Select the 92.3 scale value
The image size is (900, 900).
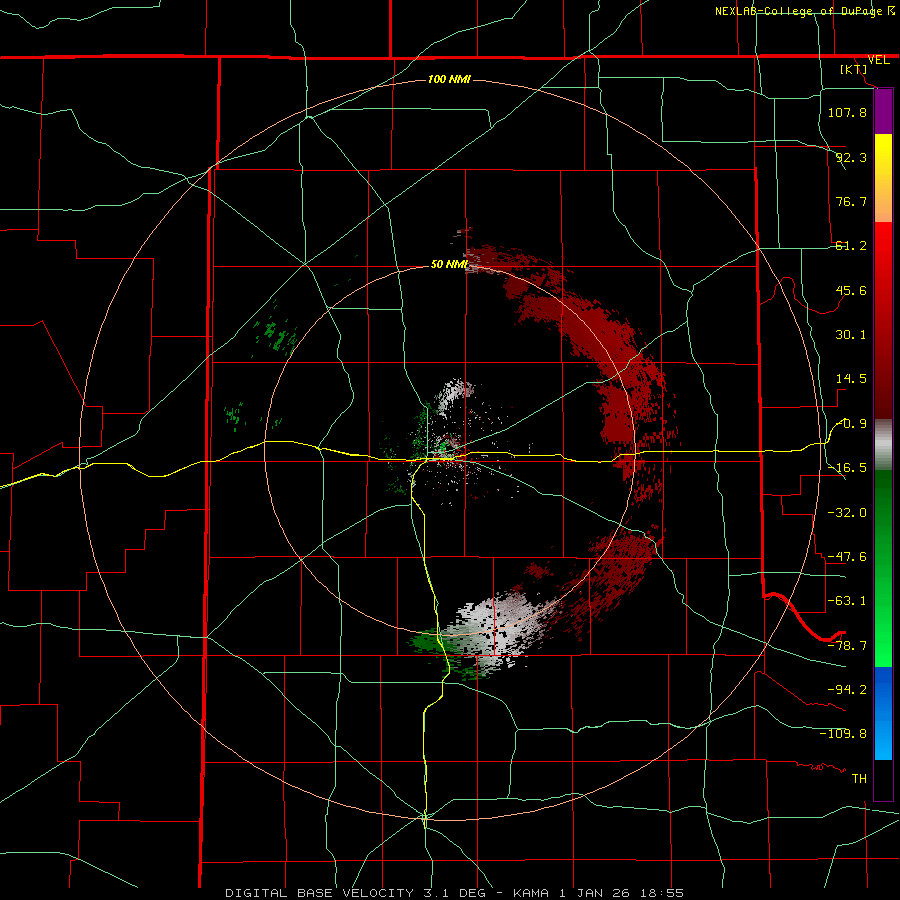[x=851, y=157]
